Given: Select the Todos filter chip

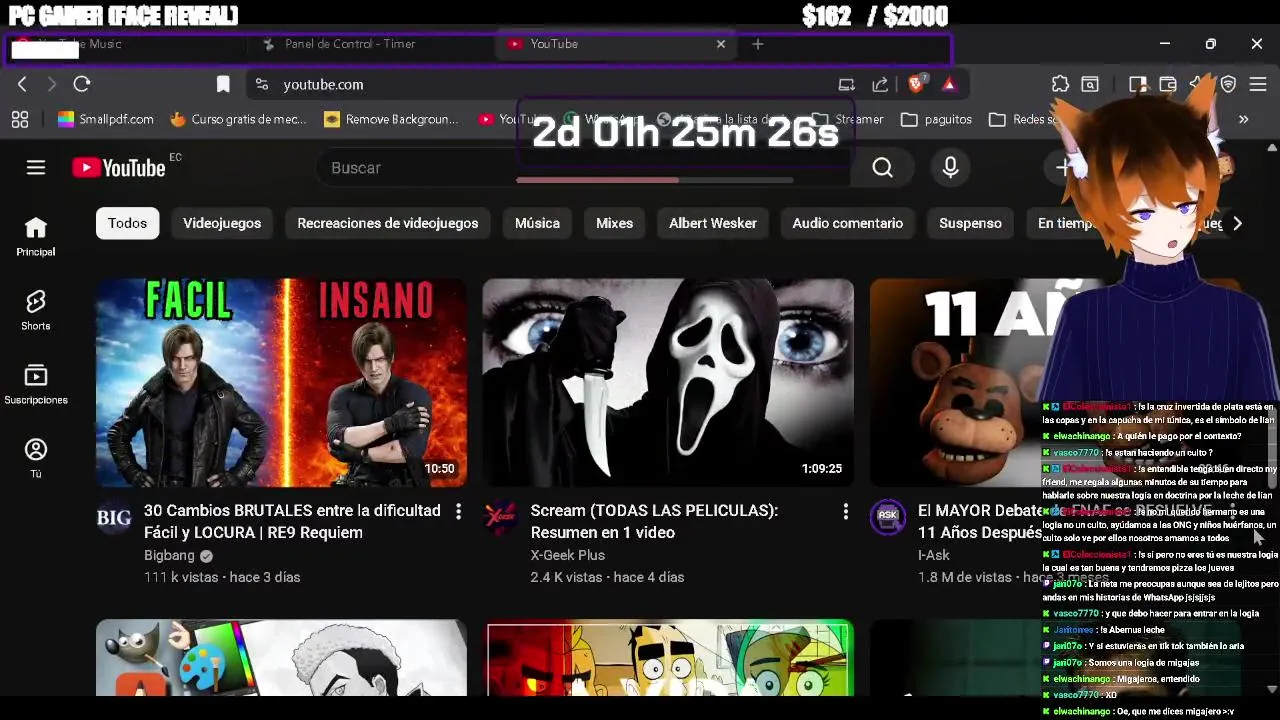Looking at the screenshot, I should point(127,223).
